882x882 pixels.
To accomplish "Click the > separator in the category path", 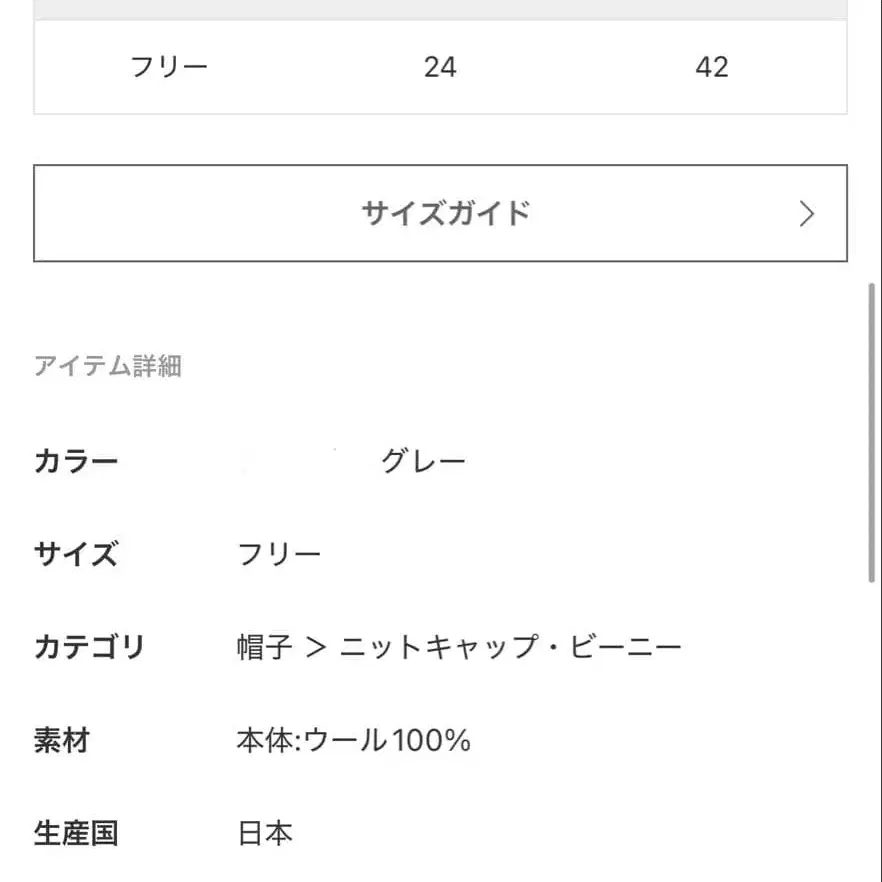I will [316, 647].
